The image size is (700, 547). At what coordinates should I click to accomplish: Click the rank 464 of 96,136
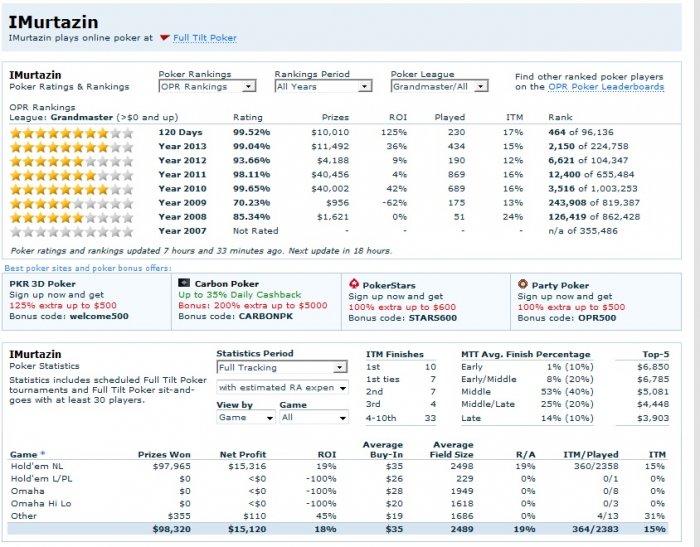click(x=581, y=133)
